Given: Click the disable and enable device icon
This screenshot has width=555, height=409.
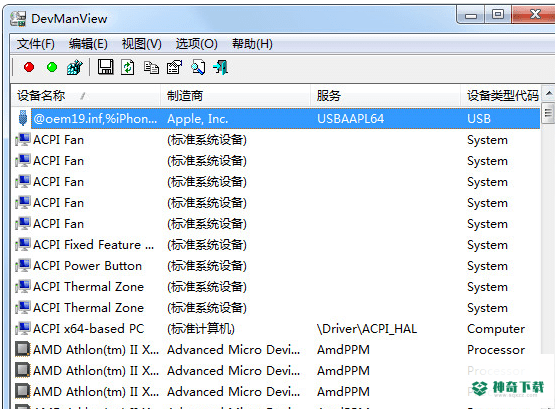Looking at the screenshot, I should click(x=75, y=67).
